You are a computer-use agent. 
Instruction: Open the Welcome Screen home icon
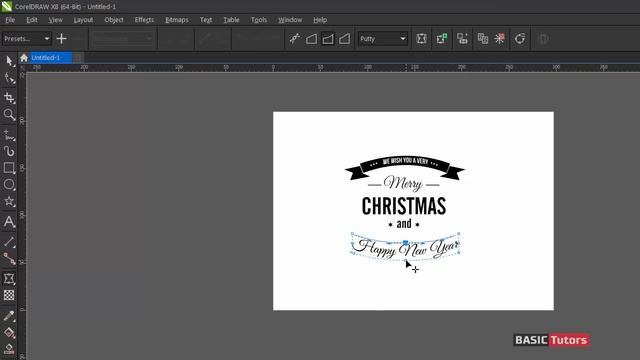point(24,58)
